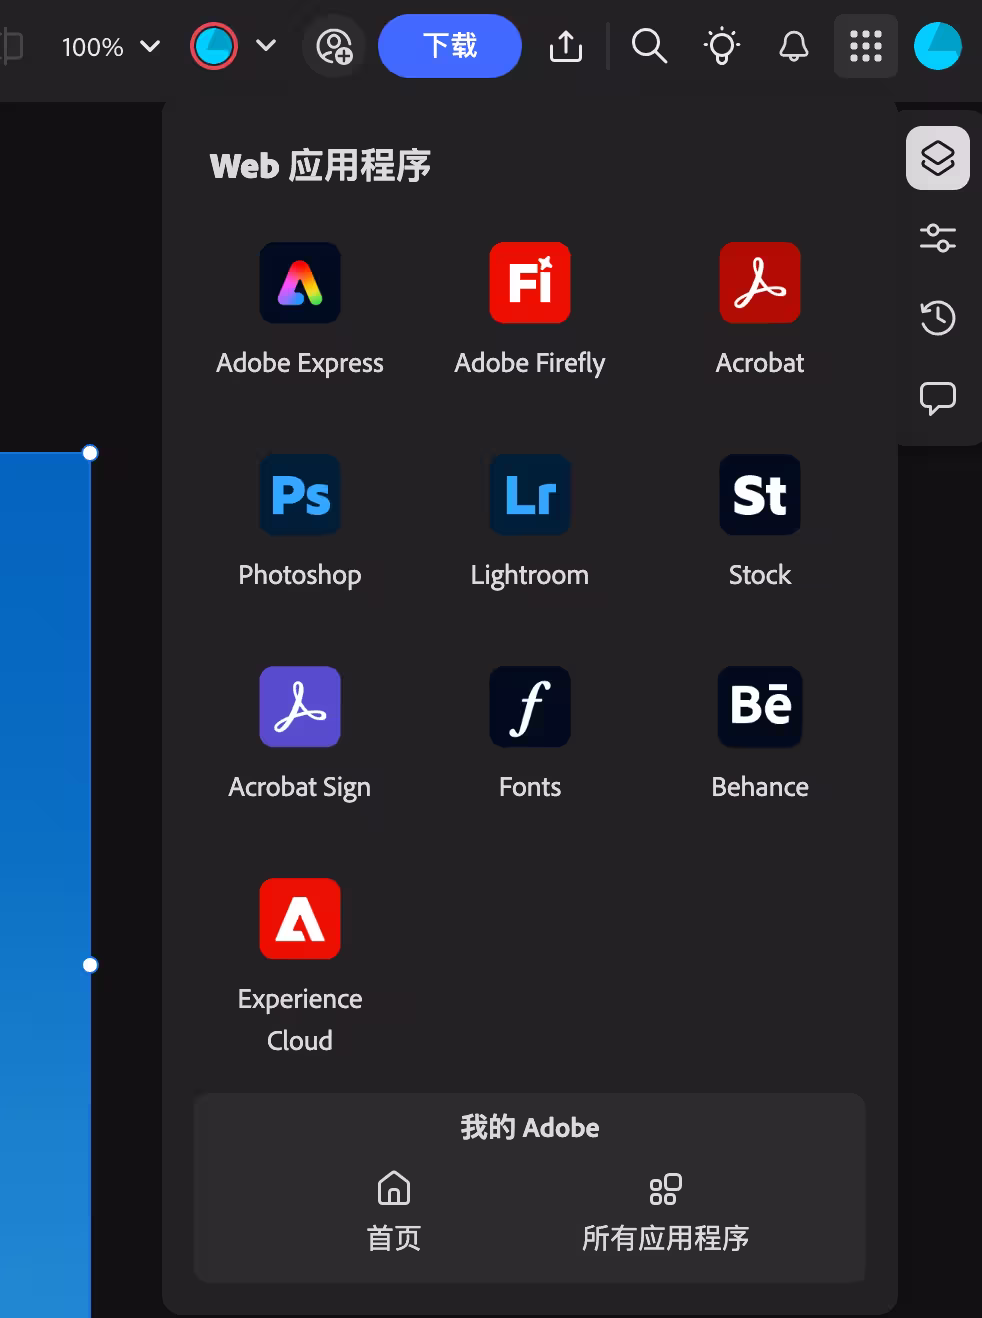Open the project switcher chevron next to avatar
Screen dimensions: 982x1318
coord(265,47)
